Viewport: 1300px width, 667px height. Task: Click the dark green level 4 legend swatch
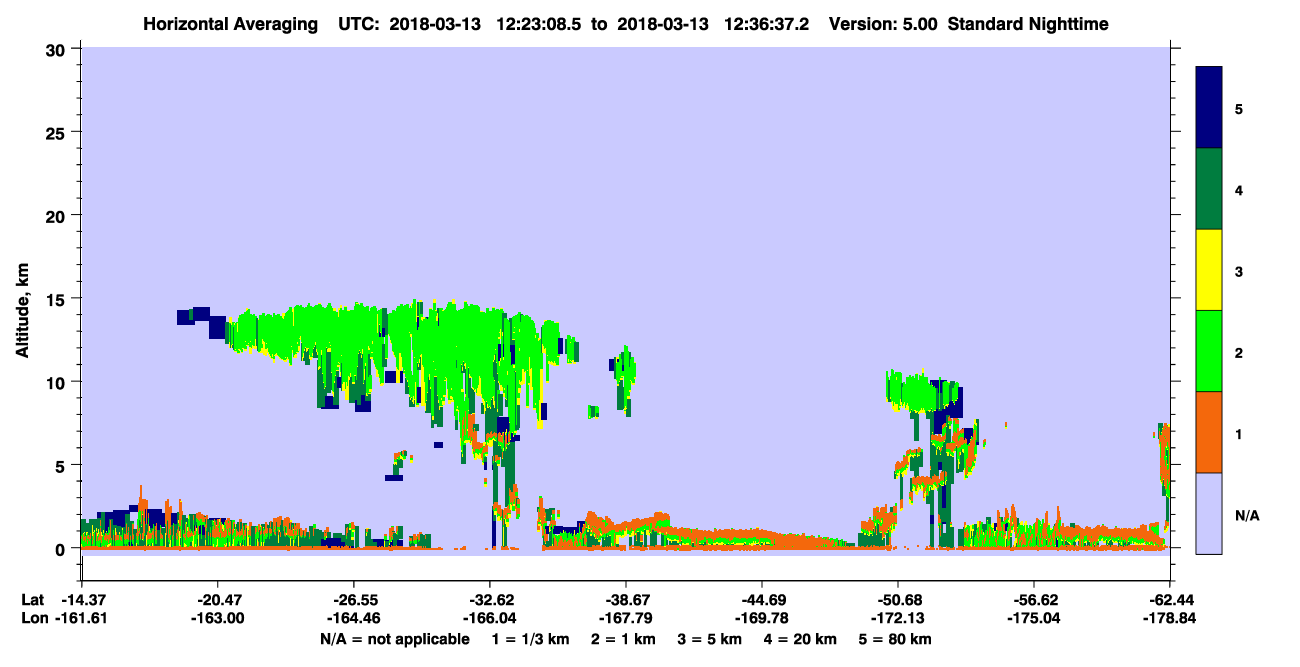(x=1209, y=189)
